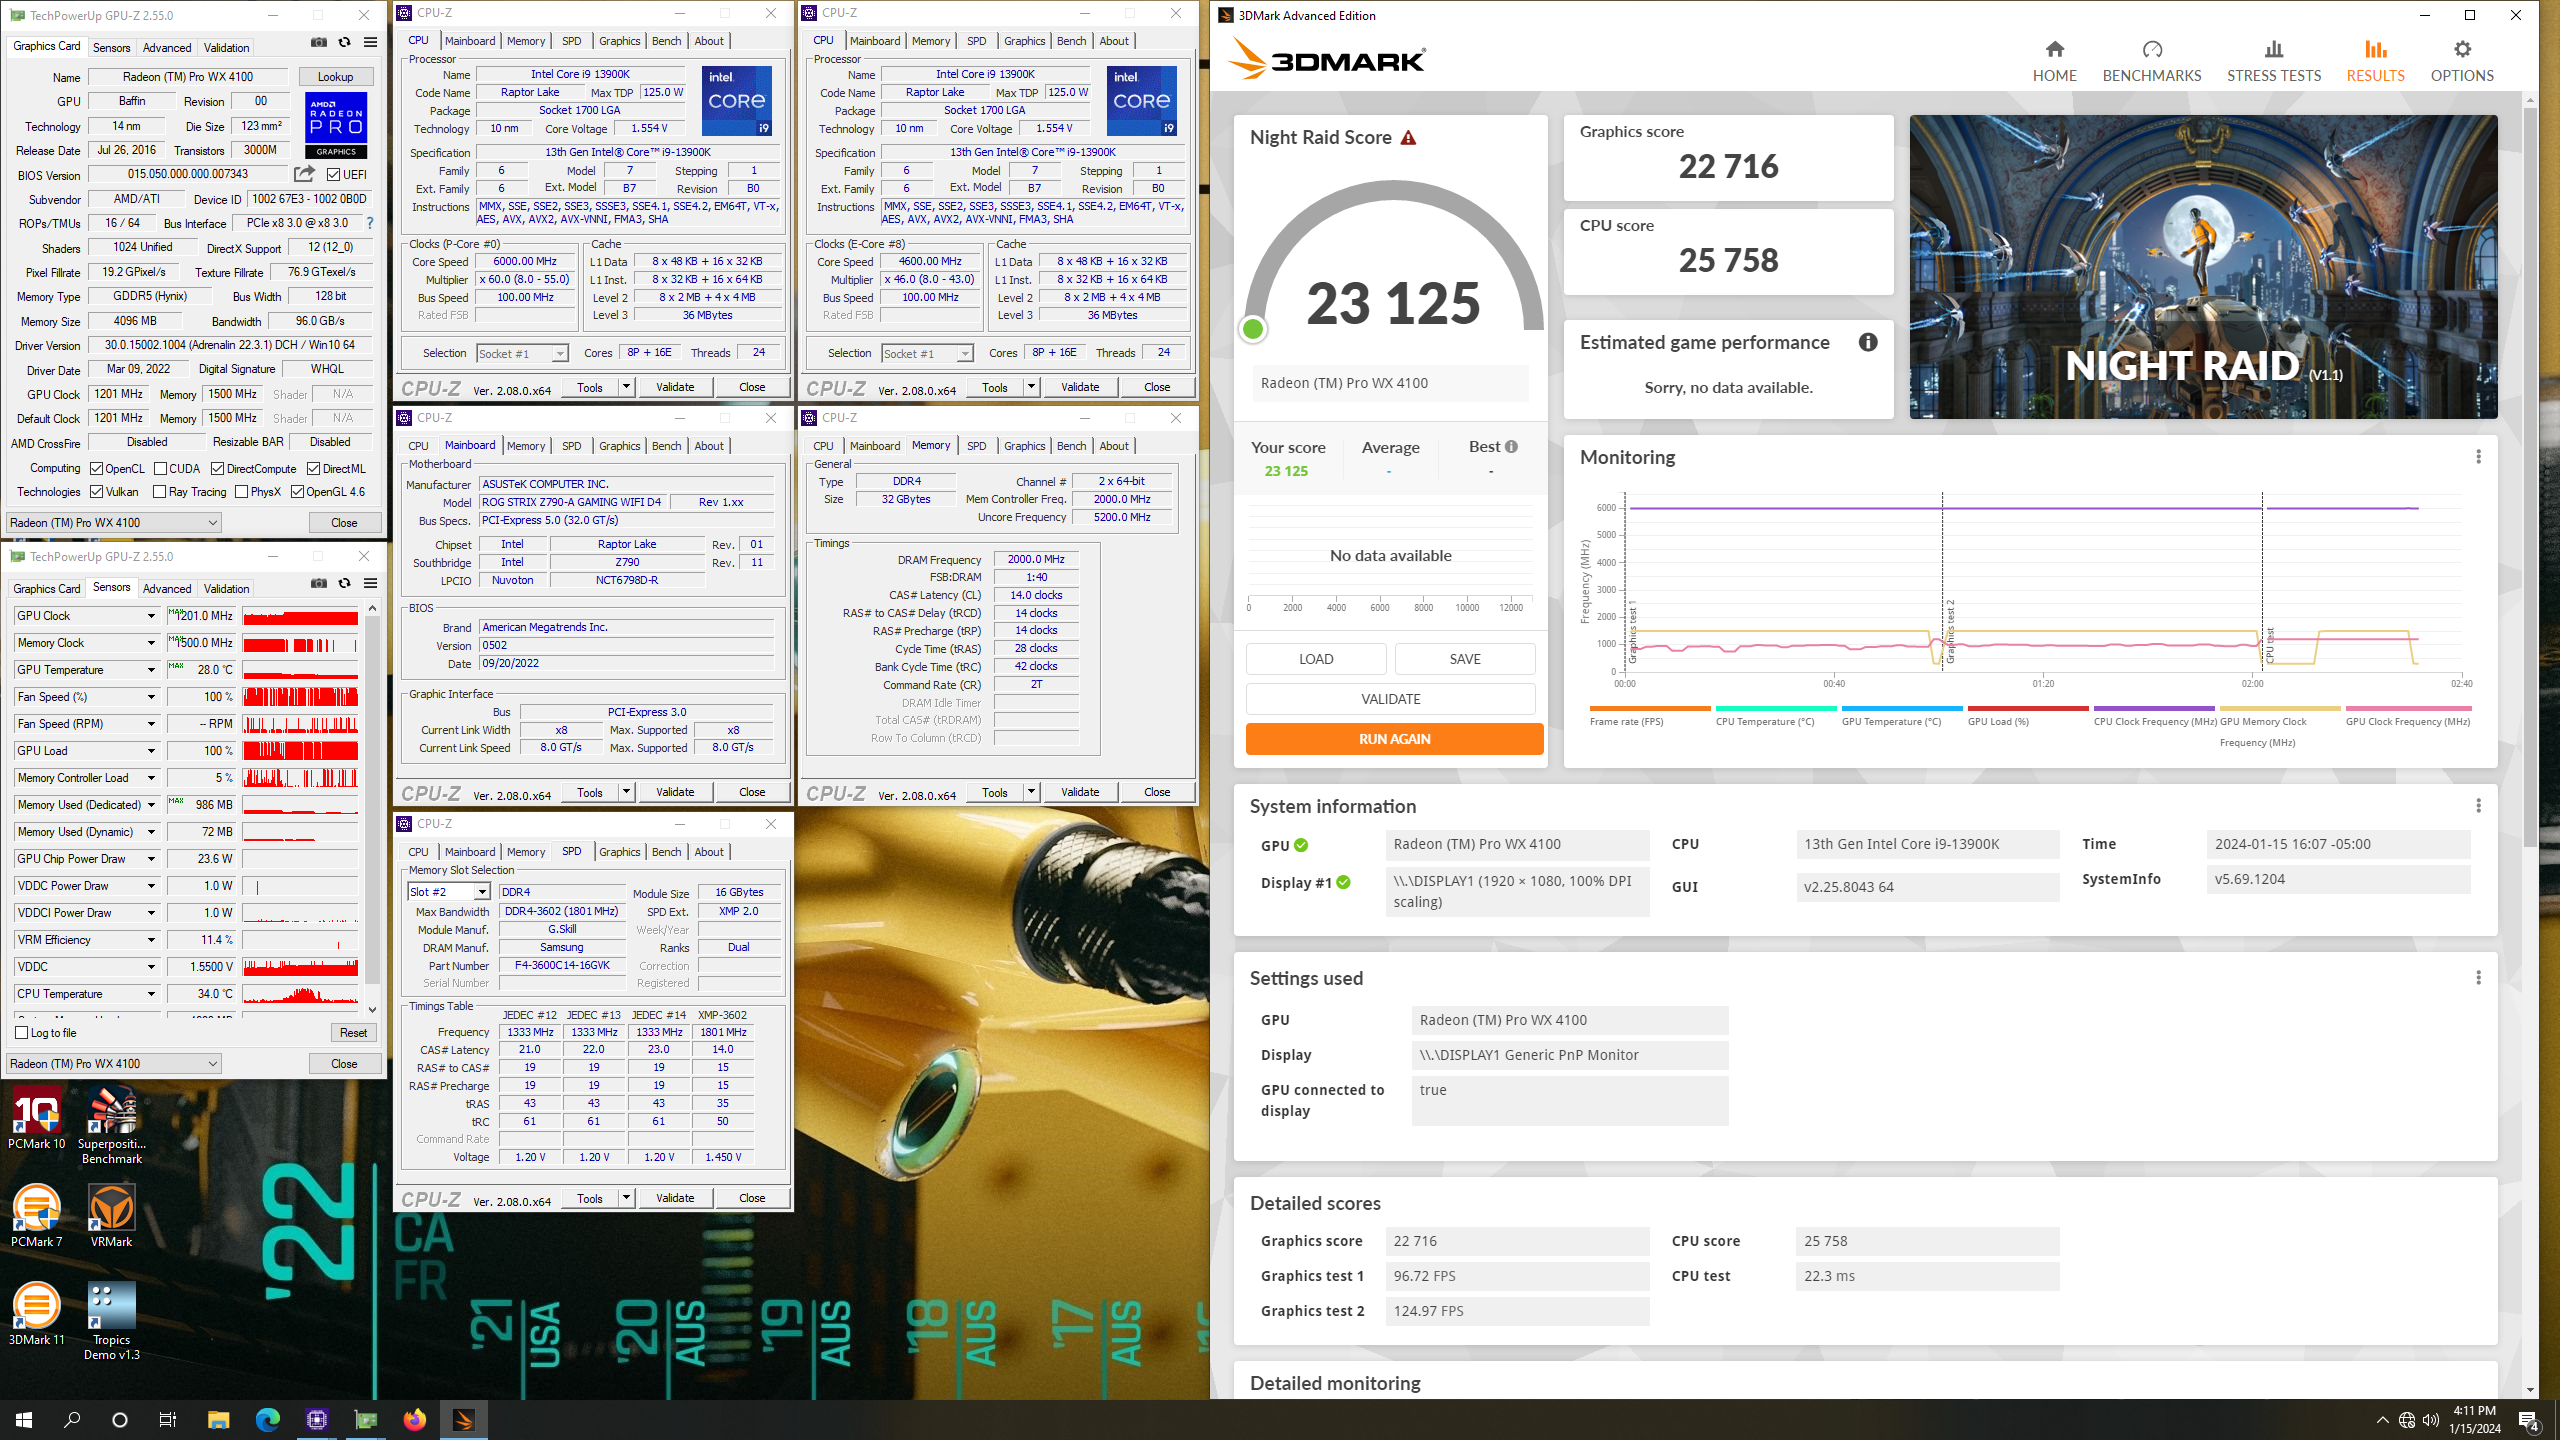
Task: Toggle the OpenCL checkbox in GPU-Z
Action: click(96, 469)
